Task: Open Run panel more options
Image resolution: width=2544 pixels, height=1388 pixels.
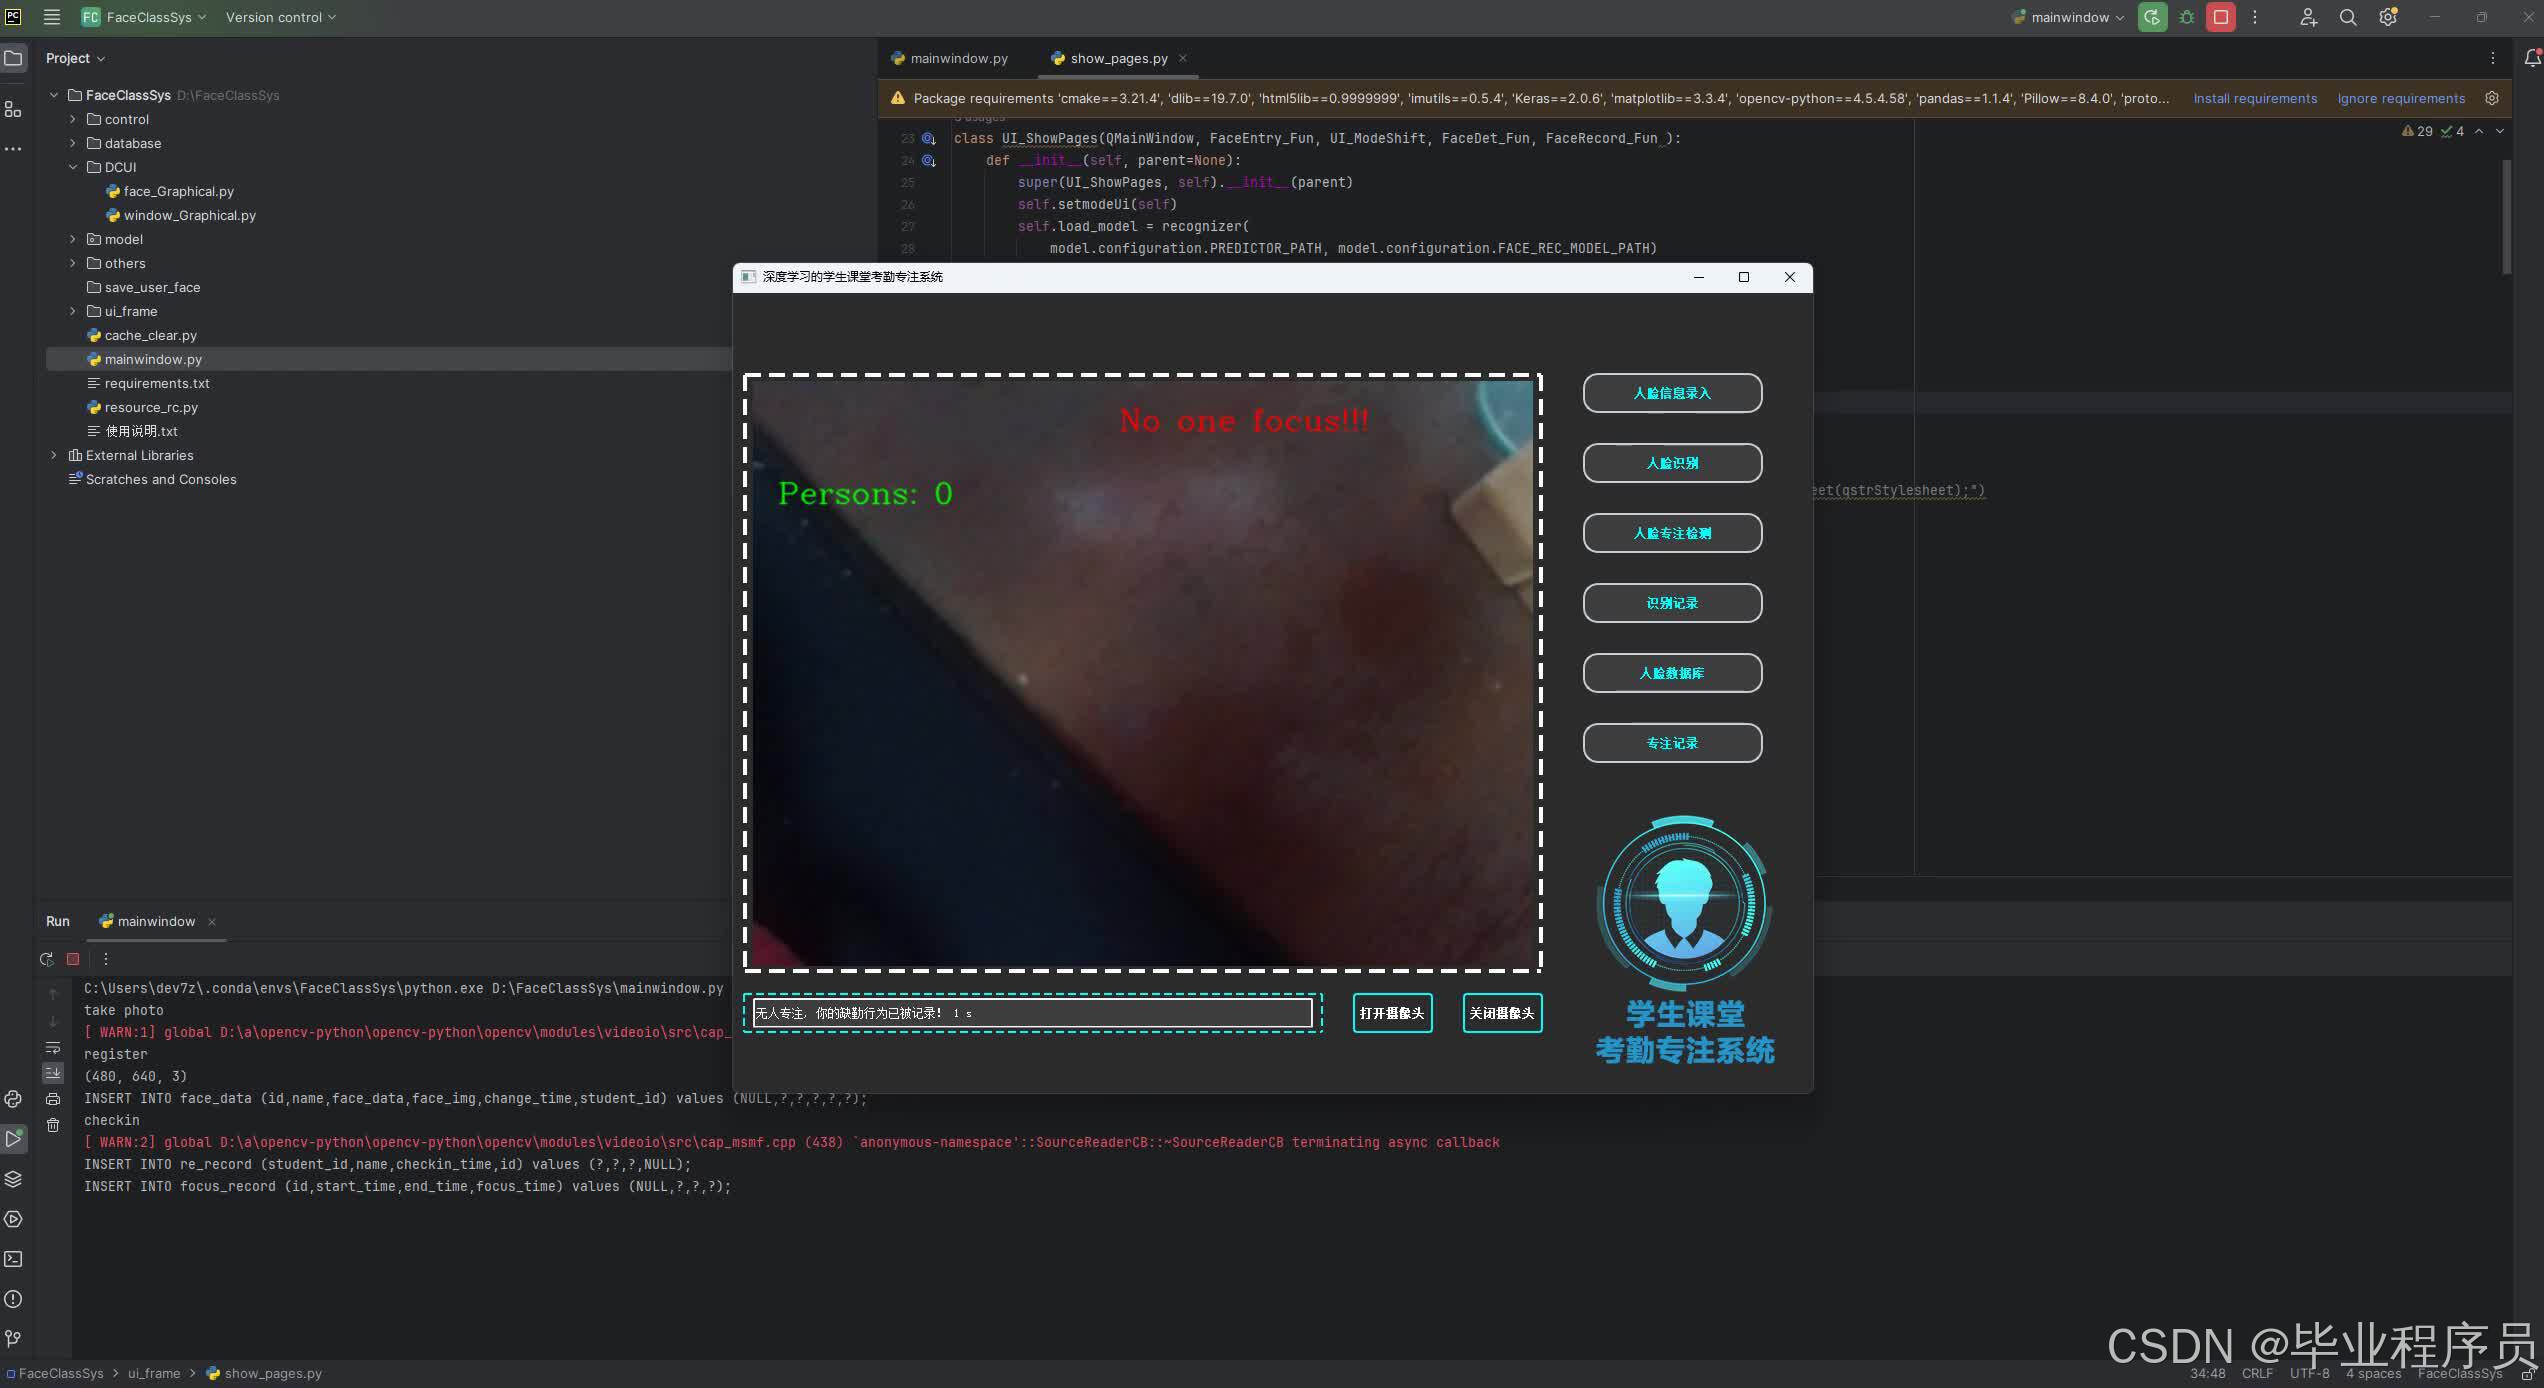Action: (x=106, y=959)
